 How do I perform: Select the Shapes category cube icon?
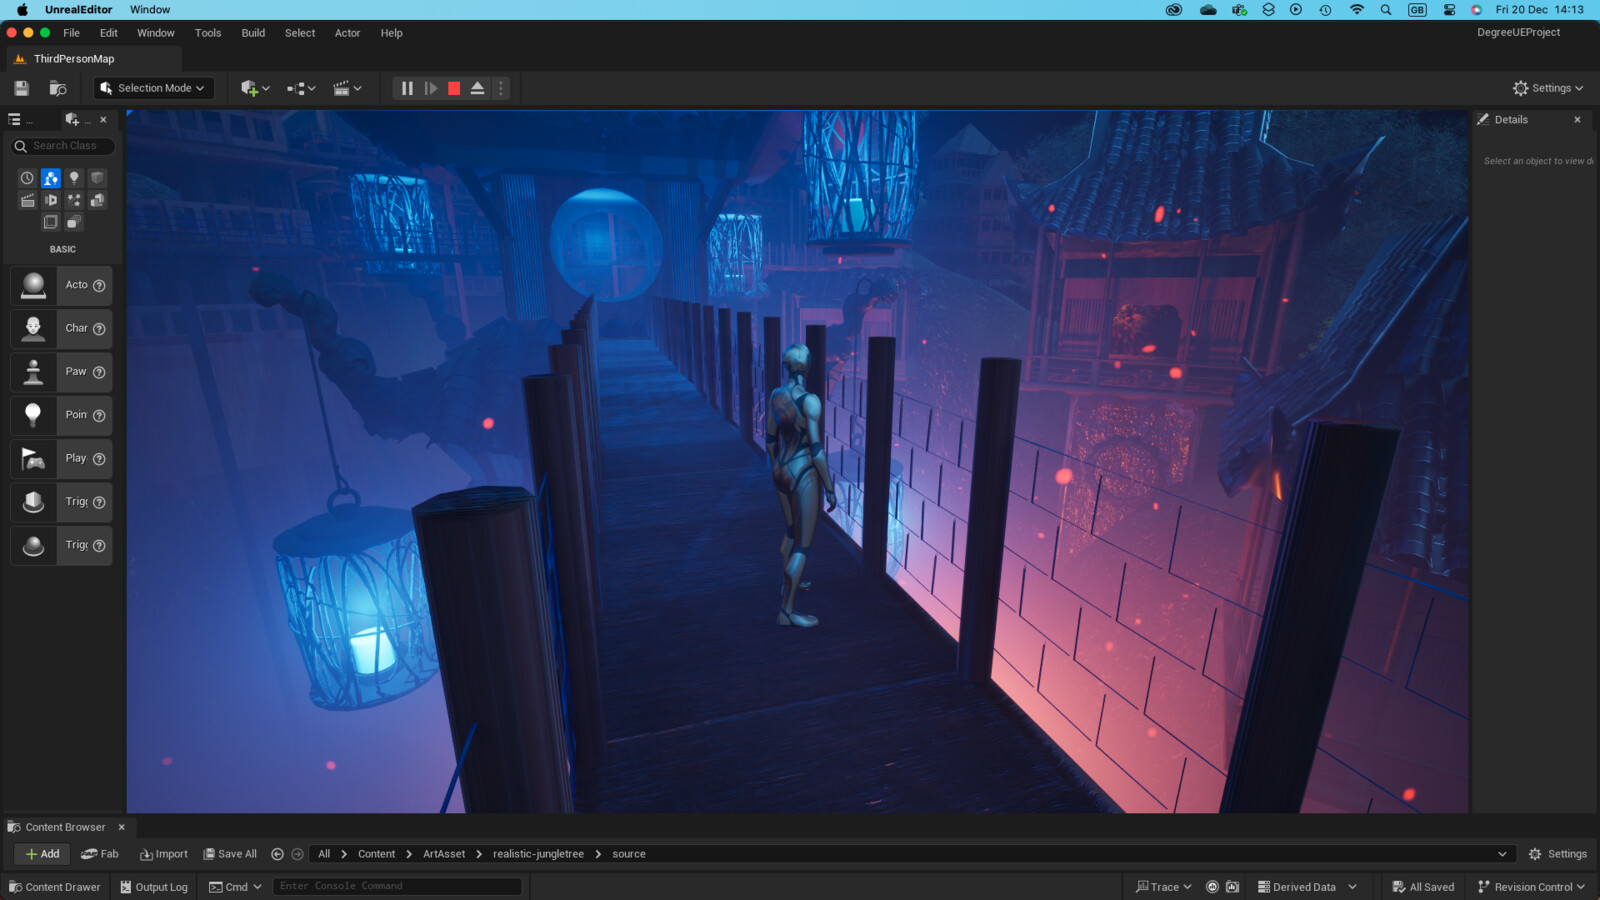click(97, 178)
